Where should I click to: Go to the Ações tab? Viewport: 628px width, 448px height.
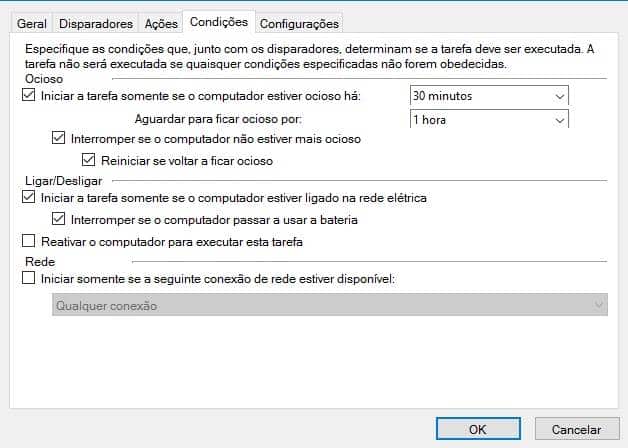pyautogui.click(x=161, y=22)
